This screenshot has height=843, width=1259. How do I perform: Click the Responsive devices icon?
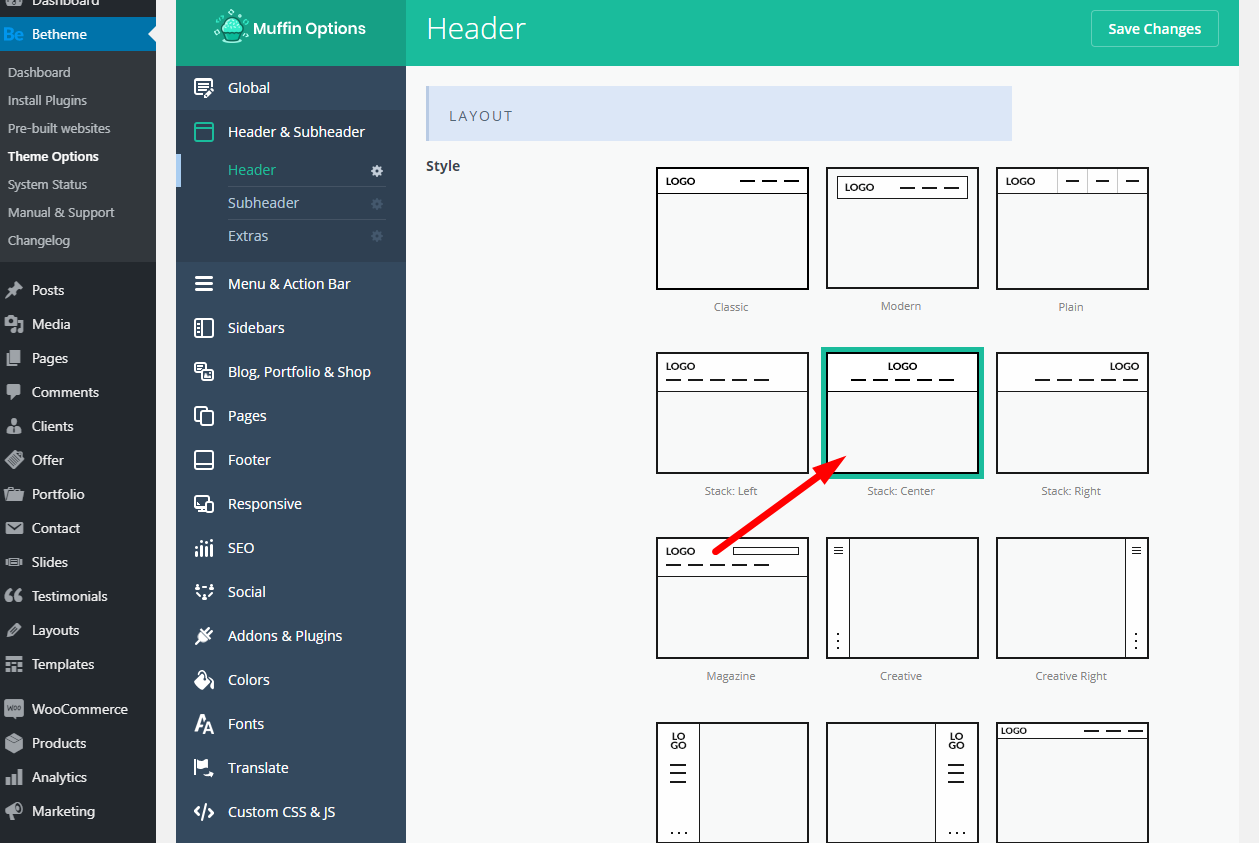(204, 504)
